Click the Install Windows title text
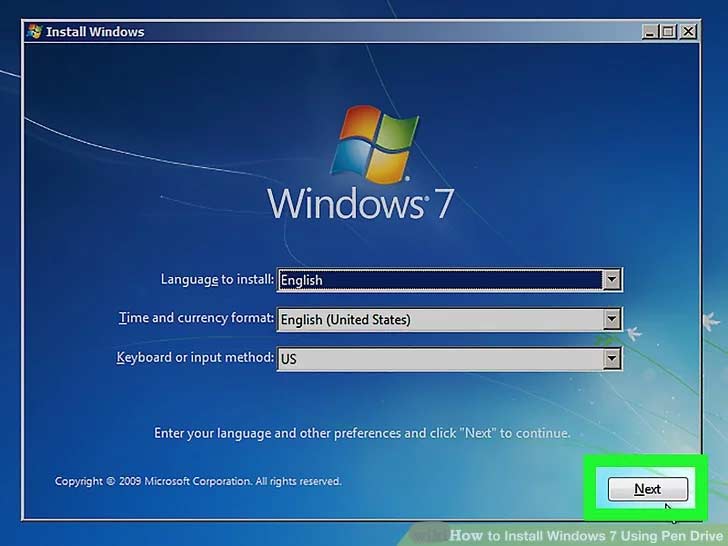Viewport: 728px width, 546px height. point(95,32)
